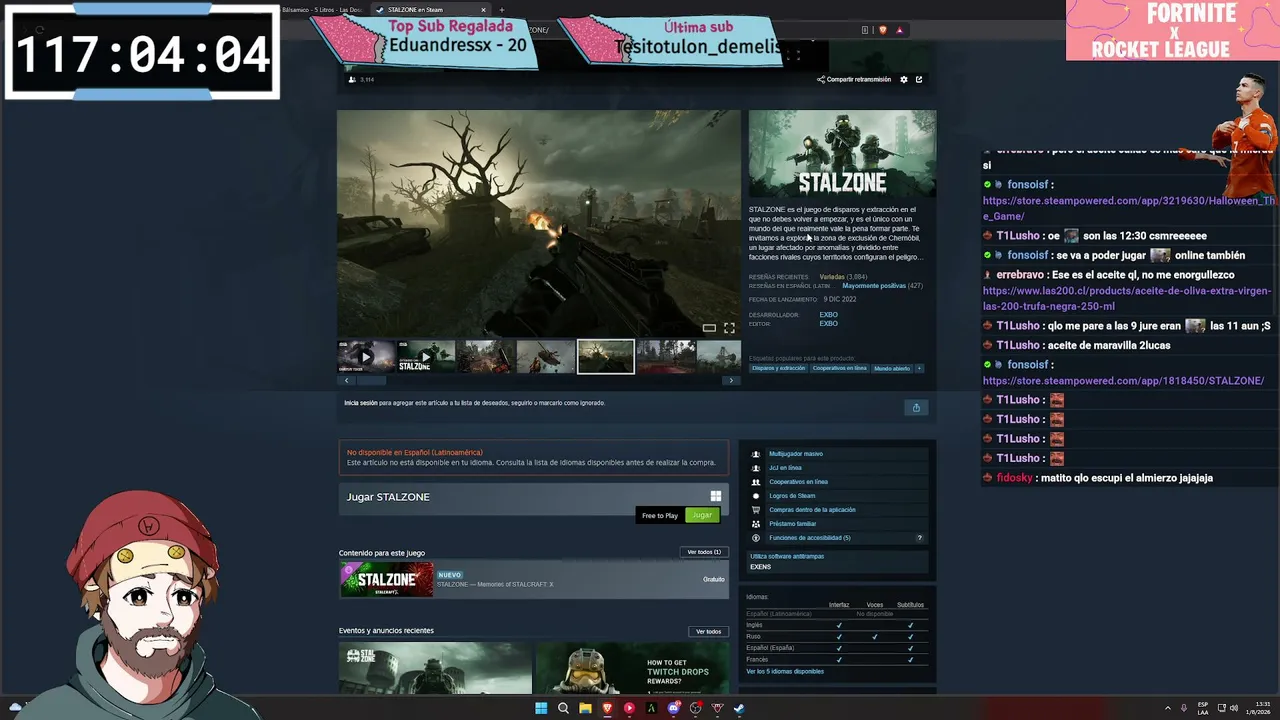
Task: Click Funciones de accesibilidad (5)
Action: click(810, 538)
